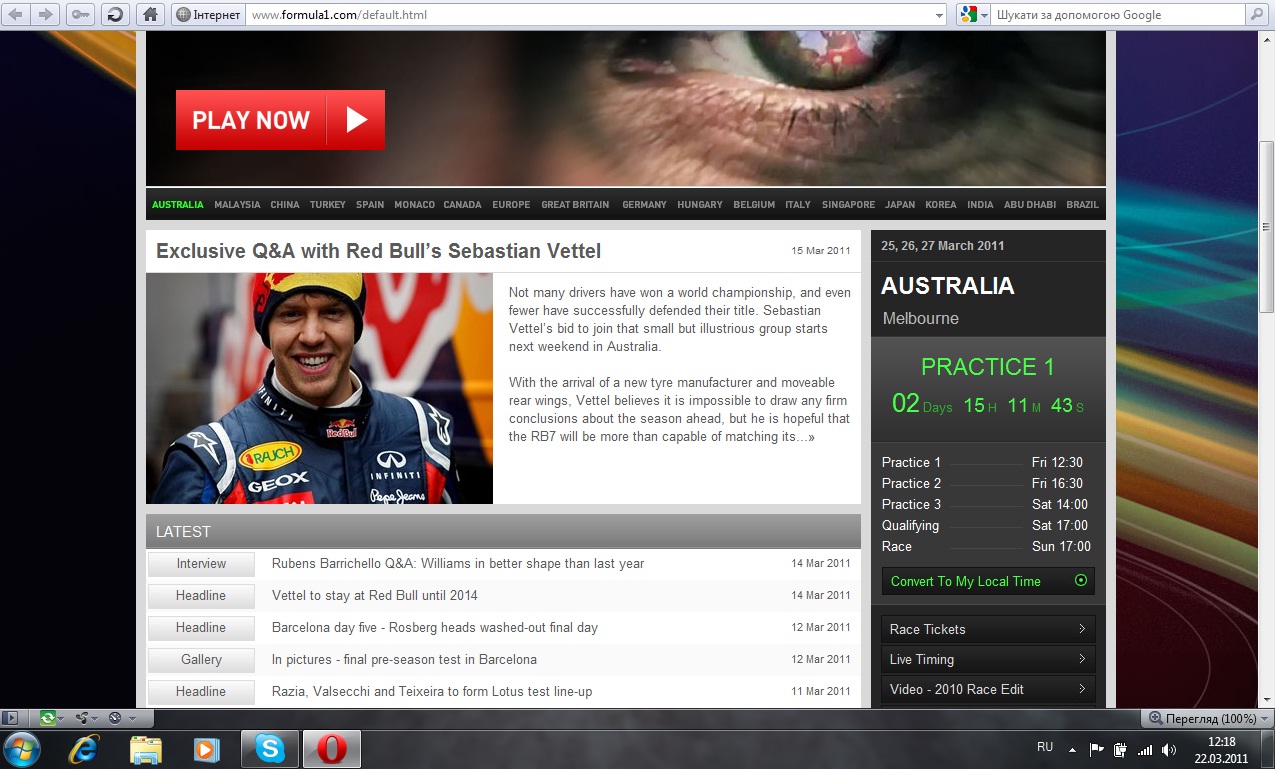
Task: Click the Interview tag button
Action: coord(201,564)
